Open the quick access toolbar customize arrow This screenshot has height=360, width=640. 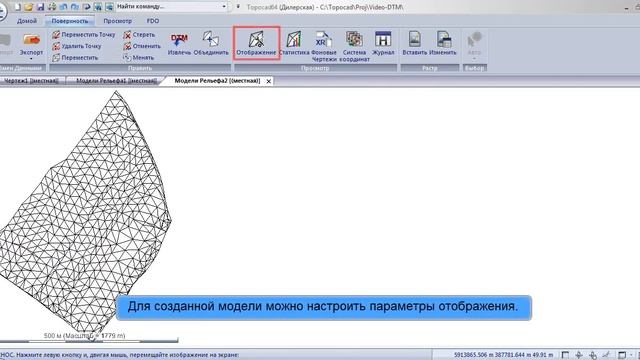pyautogui.click(x=238, y=7)
